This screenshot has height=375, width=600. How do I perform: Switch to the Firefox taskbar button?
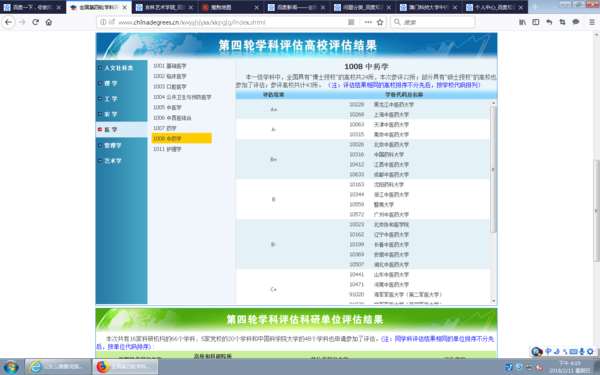click(125, 367)
